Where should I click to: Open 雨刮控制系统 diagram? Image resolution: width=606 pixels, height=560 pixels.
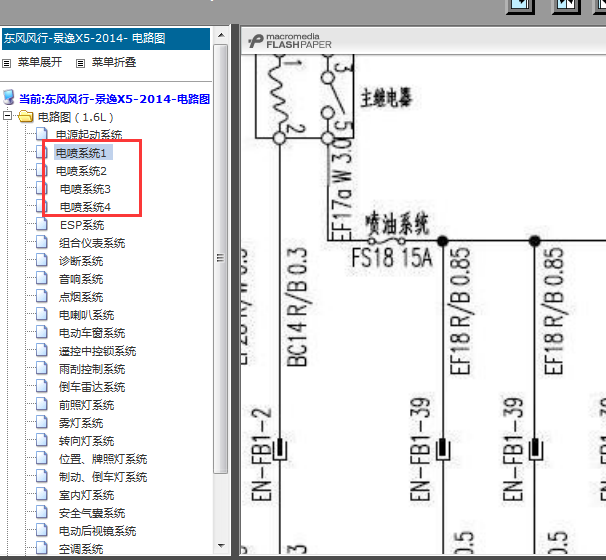point(92,369)
